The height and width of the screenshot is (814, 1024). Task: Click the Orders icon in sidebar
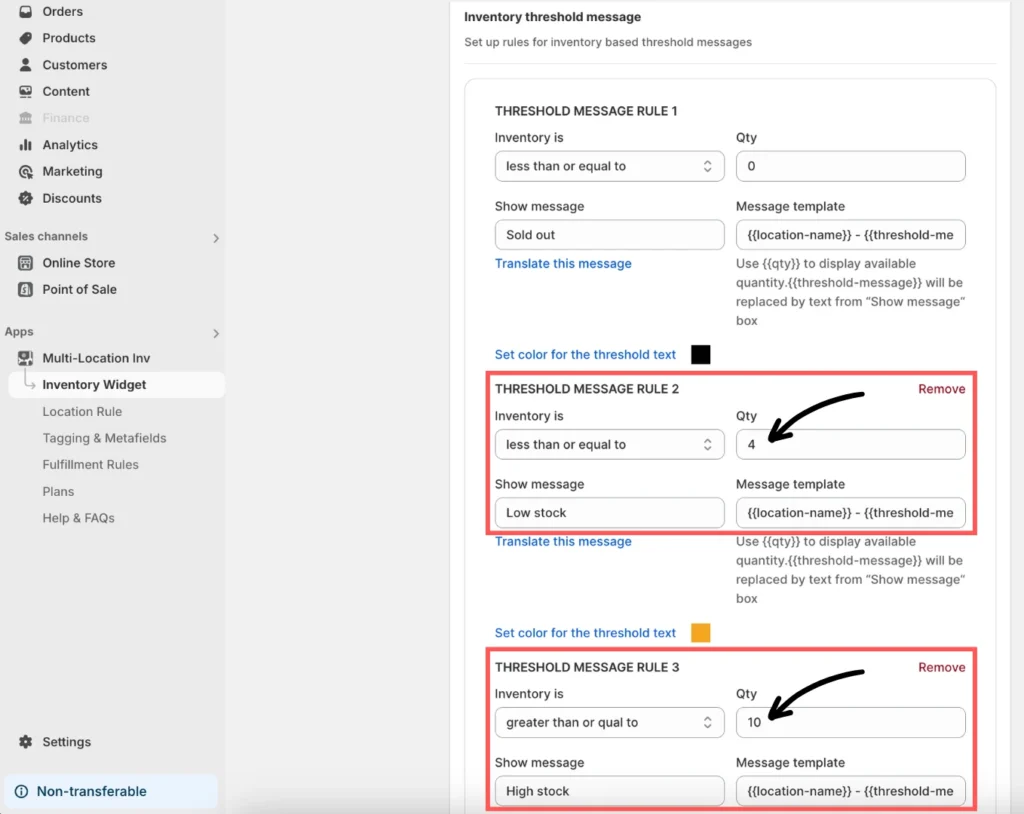coord(26,12)
